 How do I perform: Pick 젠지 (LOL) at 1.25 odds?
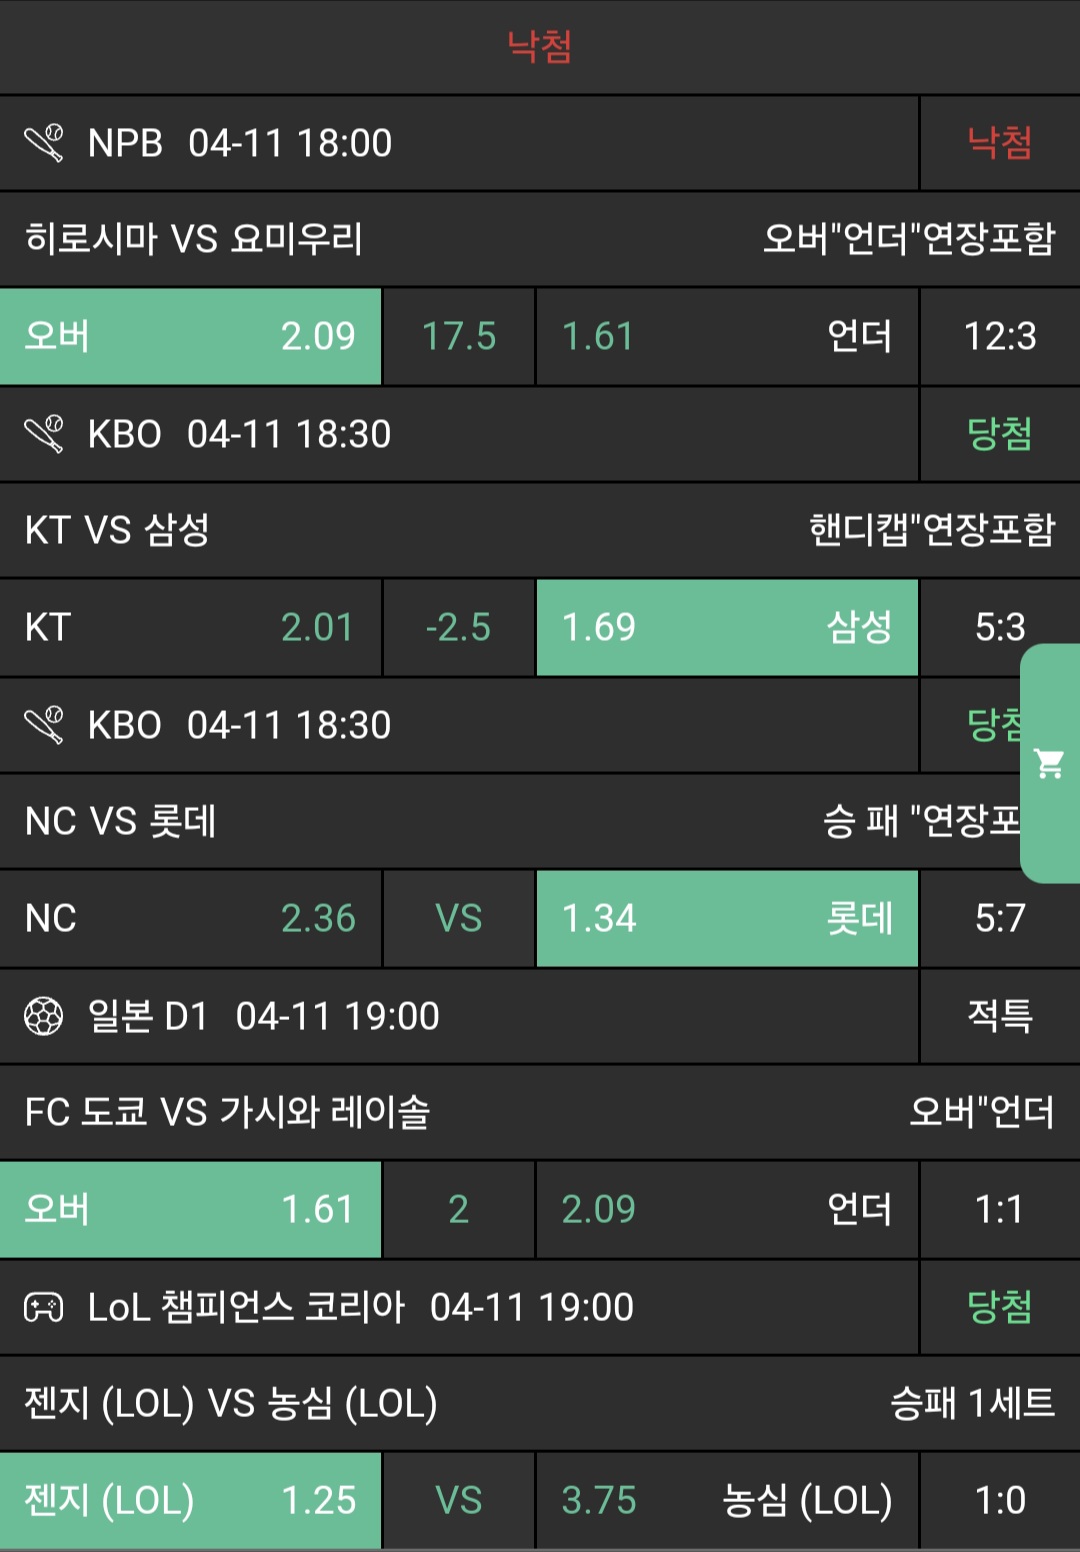[x=190, y=1501]
